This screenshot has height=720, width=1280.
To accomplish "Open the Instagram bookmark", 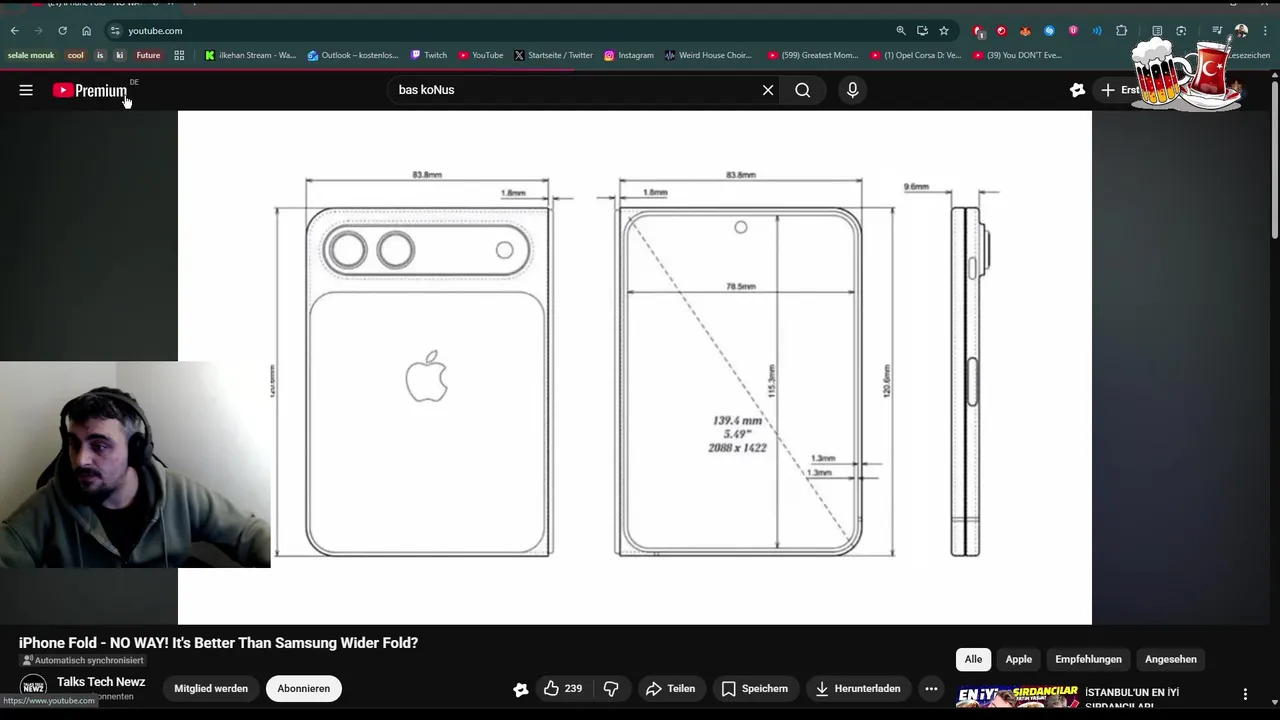I will pyautogui.click(x=629, y=55).
